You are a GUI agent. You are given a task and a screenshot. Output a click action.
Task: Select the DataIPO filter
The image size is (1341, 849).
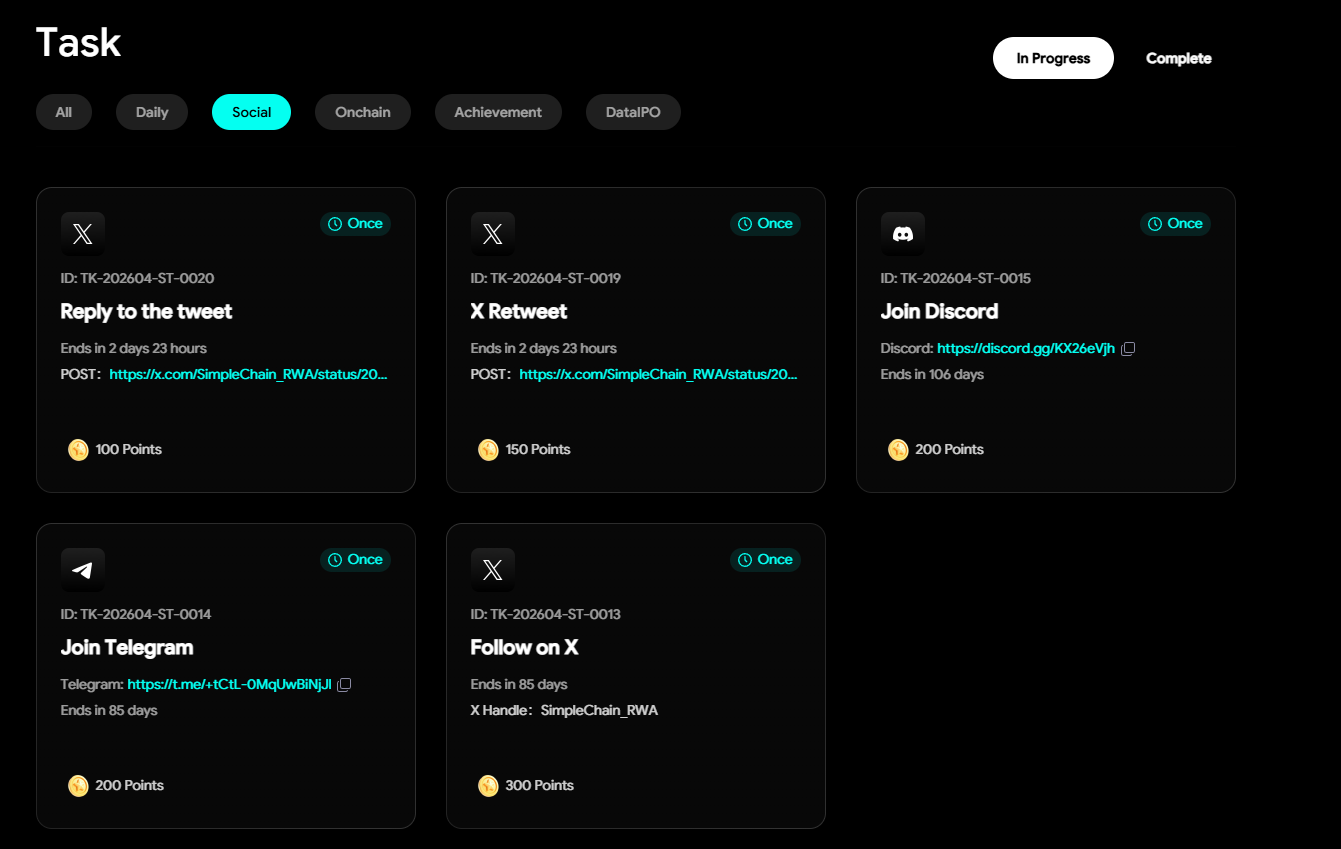tap(632, 112)
